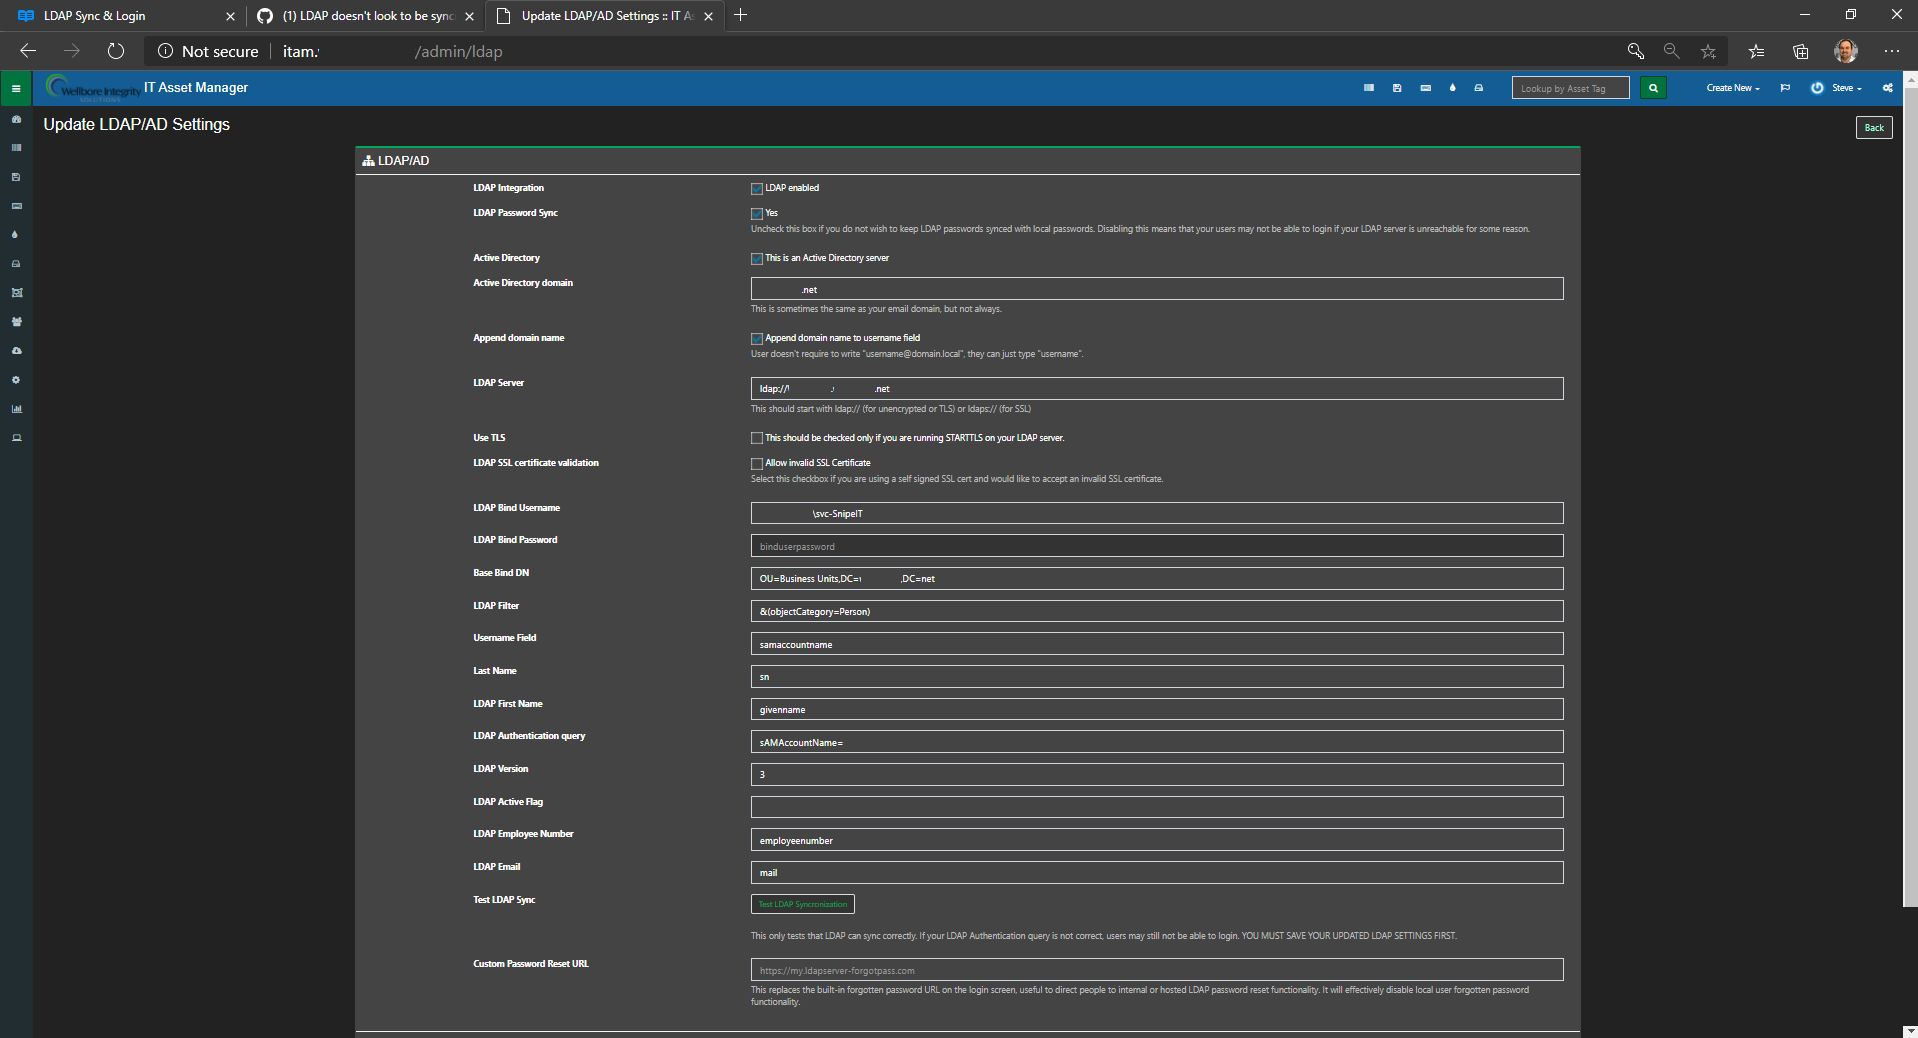
Task: Click the Last Name sn field
Action: click(x=1157, y=677)
